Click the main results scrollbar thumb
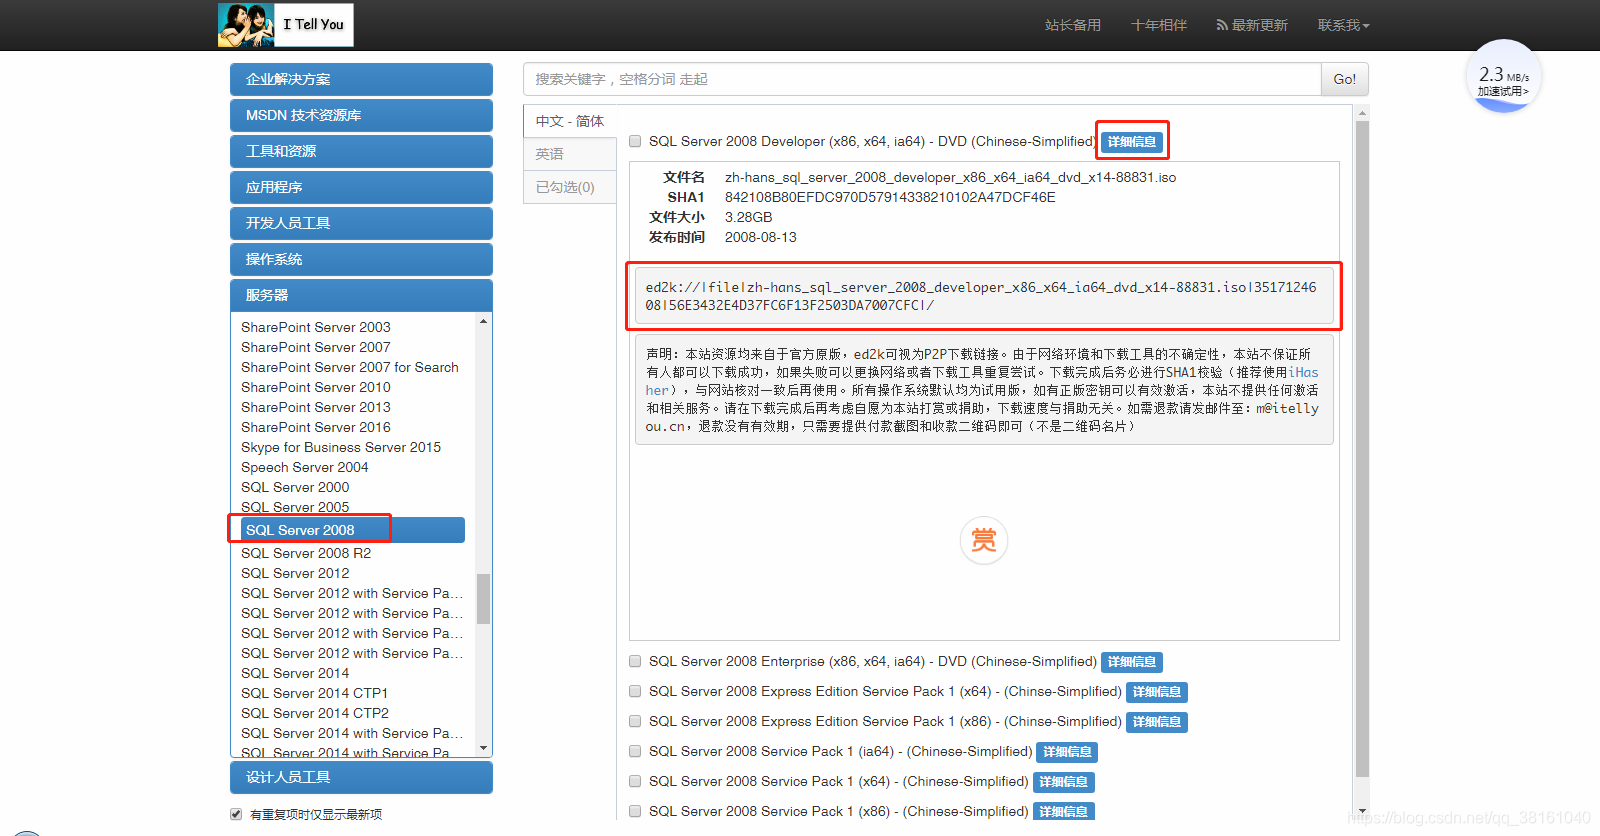Screen dimensions: 1600x836 (x=1362, y=448)
